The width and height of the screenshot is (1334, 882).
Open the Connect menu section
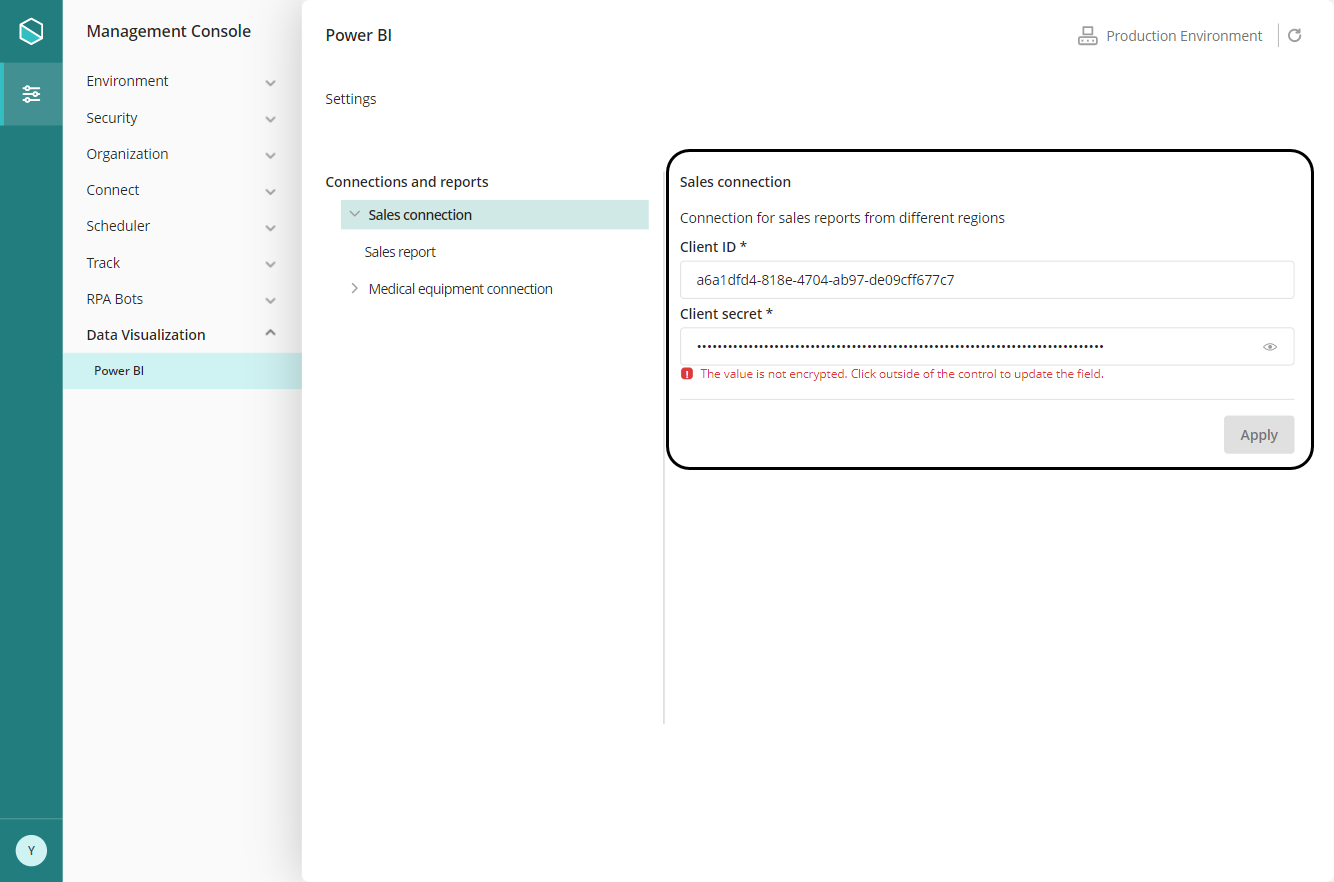pyautogui.click(x=182, y=190)
